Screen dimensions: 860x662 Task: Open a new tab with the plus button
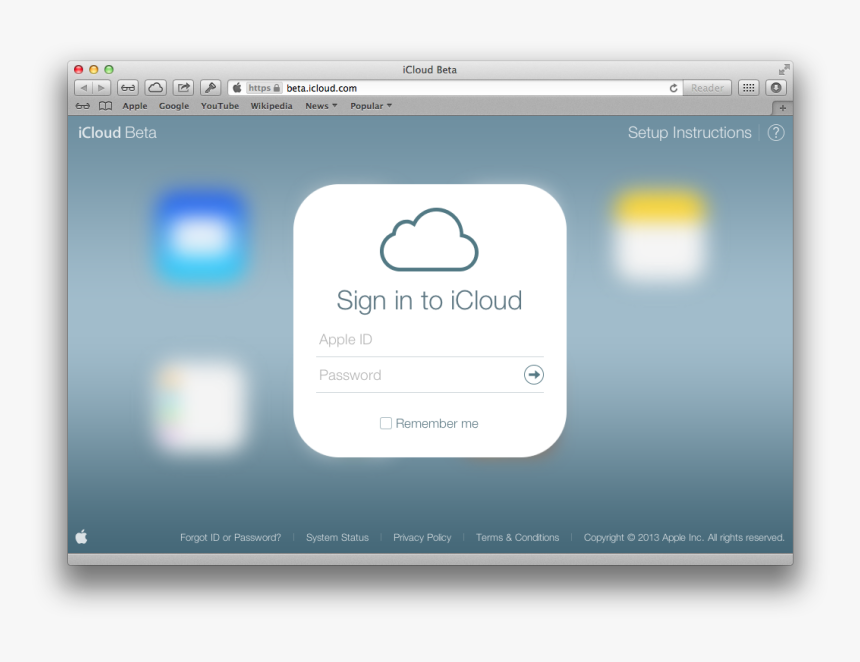tap(783, 107)
